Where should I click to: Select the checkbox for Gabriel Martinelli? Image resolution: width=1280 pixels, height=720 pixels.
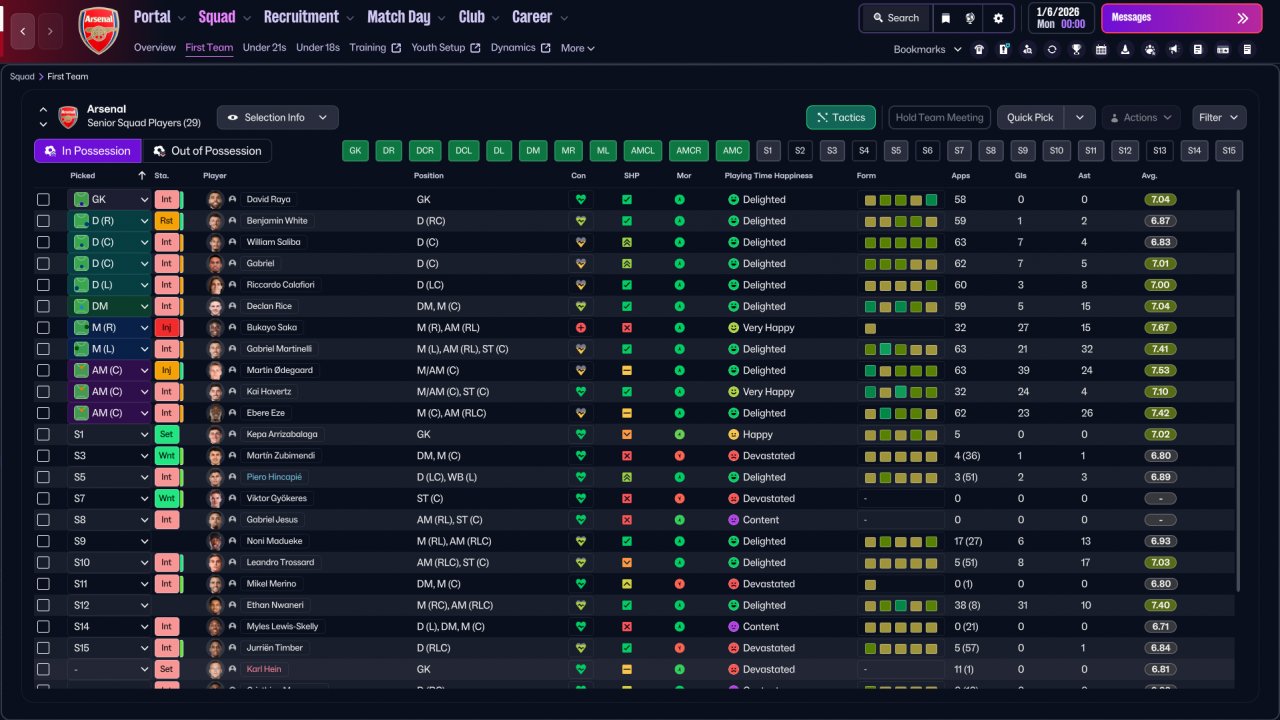pyautogui.click(x=43, y=349)
